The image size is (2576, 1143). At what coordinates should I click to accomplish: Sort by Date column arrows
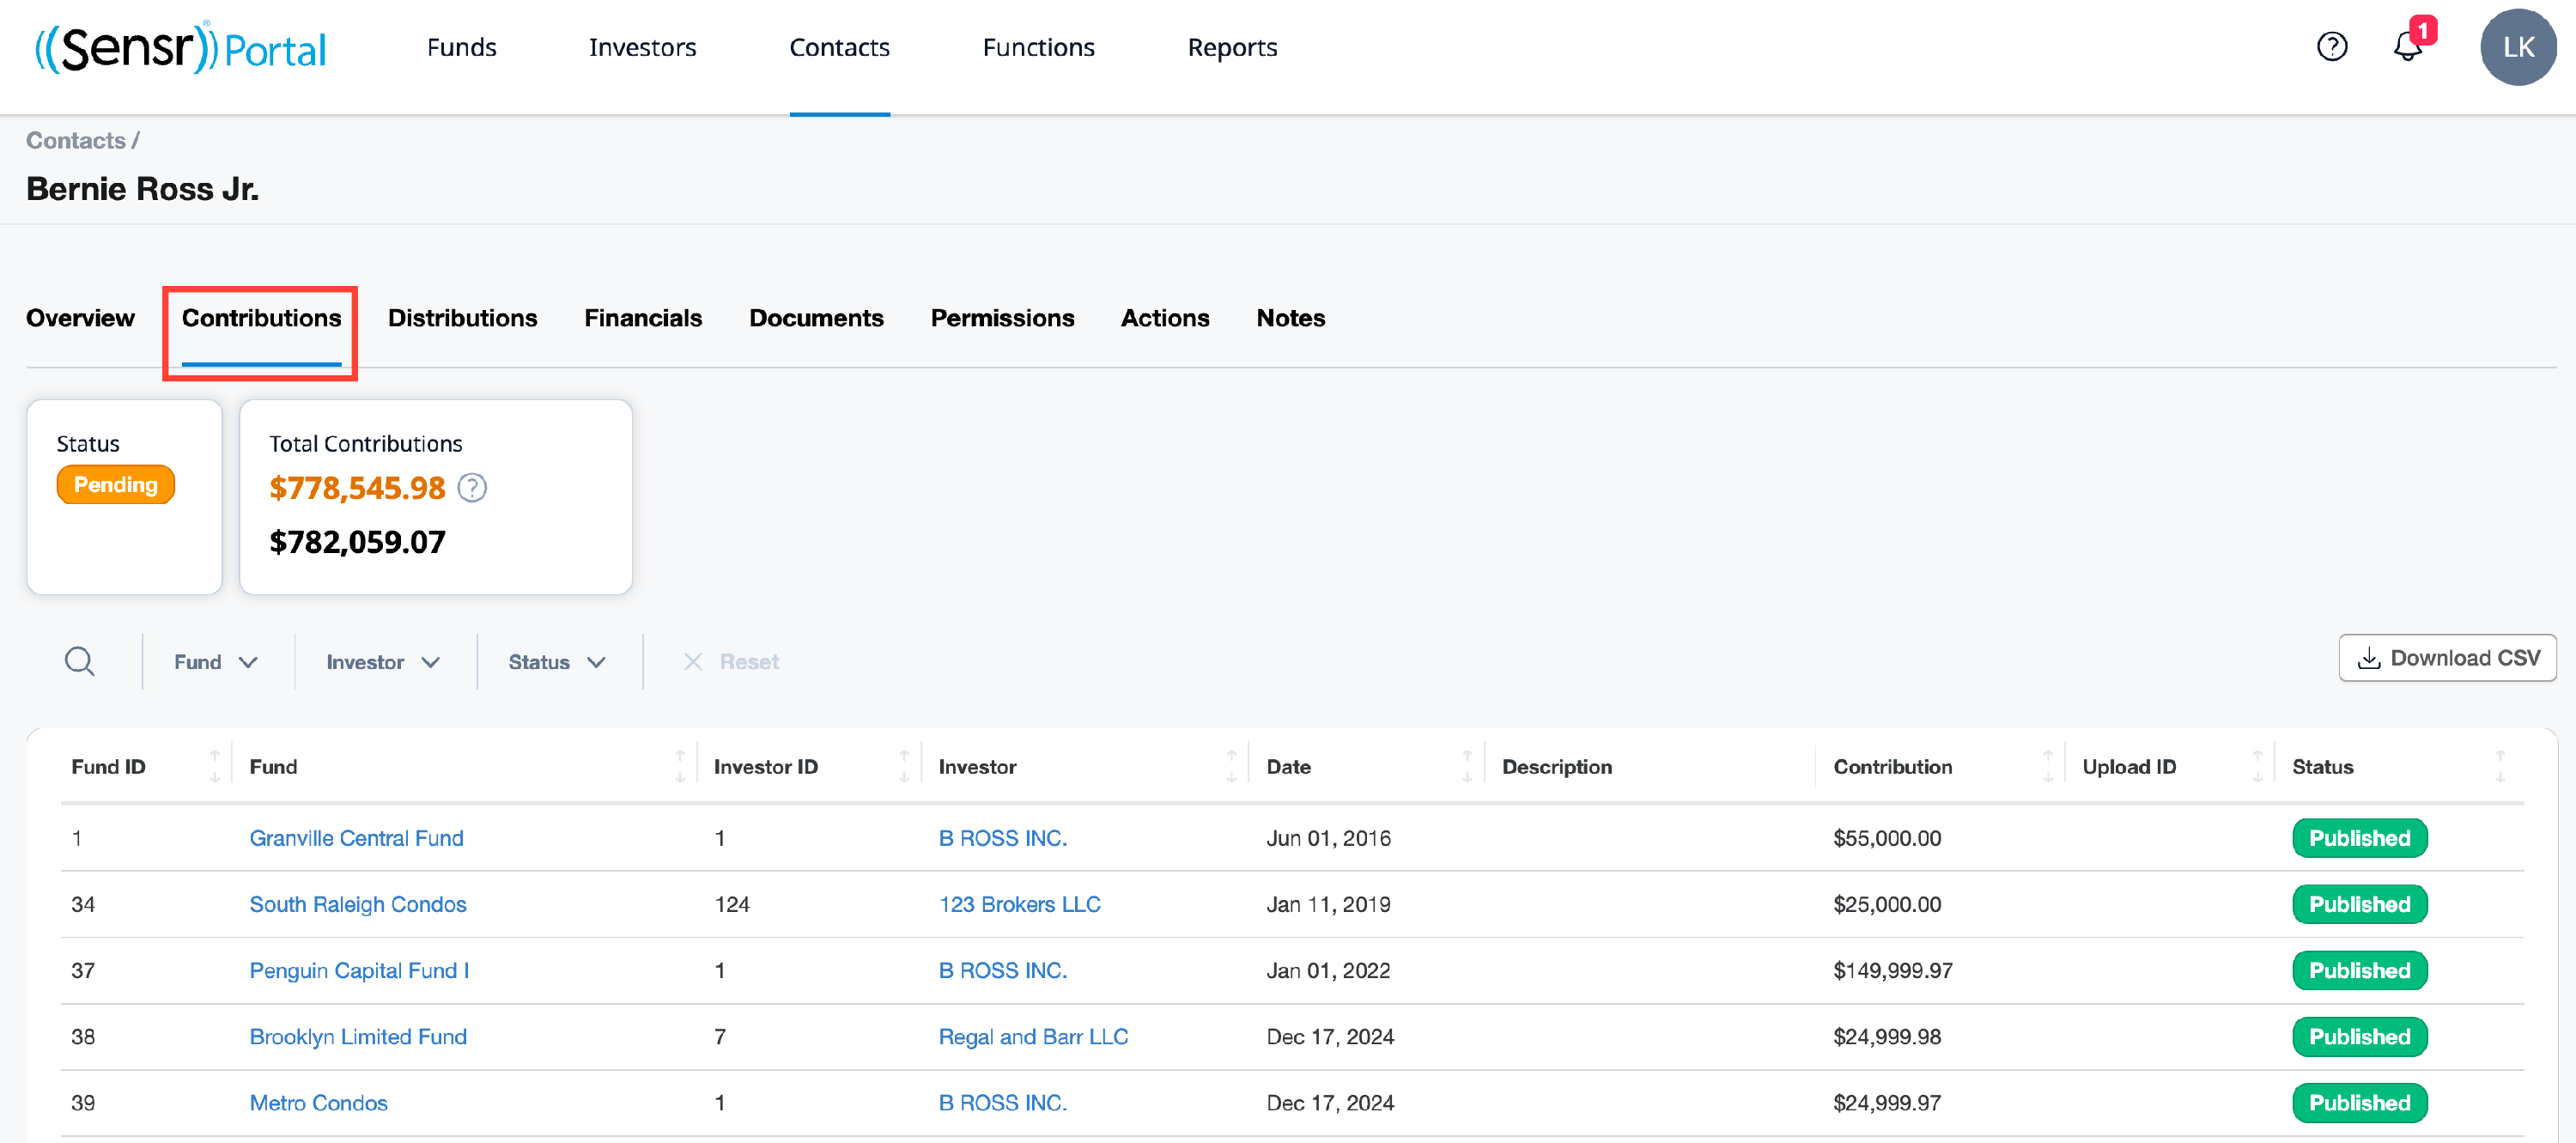point(1467,766)
